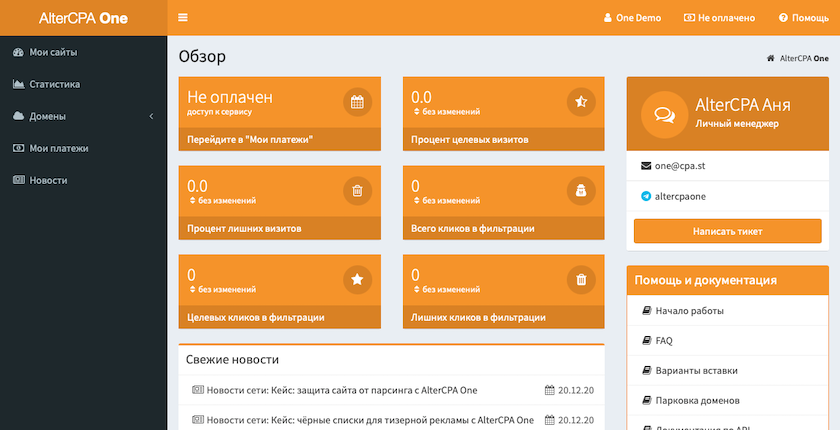
Task: Open Всего кликов в фильтрации card footer
Action: click(x=504, y=229)
